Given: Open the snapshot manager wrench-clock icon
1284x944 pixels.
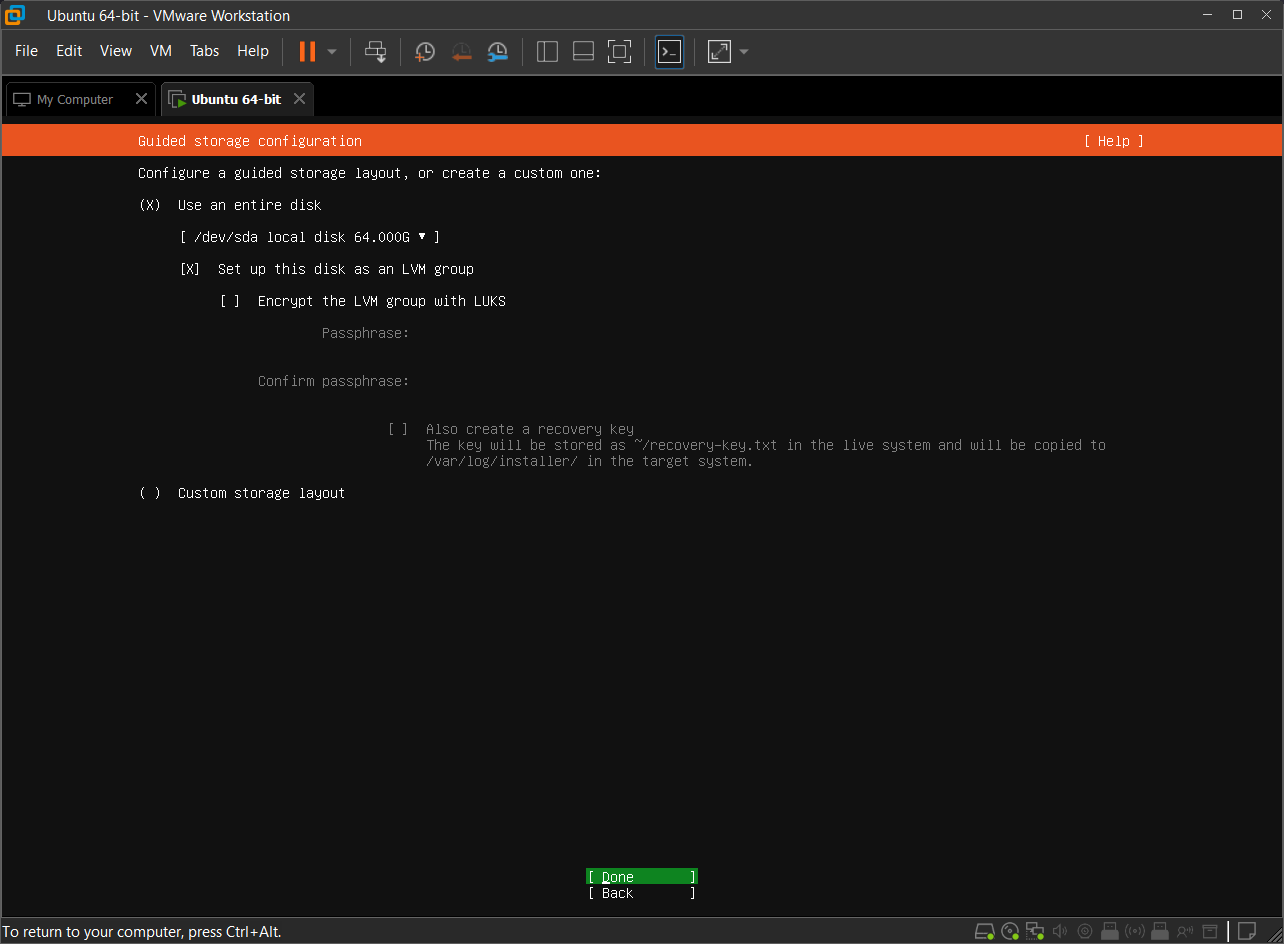Looking at the screenshot, I should [497, 51].
